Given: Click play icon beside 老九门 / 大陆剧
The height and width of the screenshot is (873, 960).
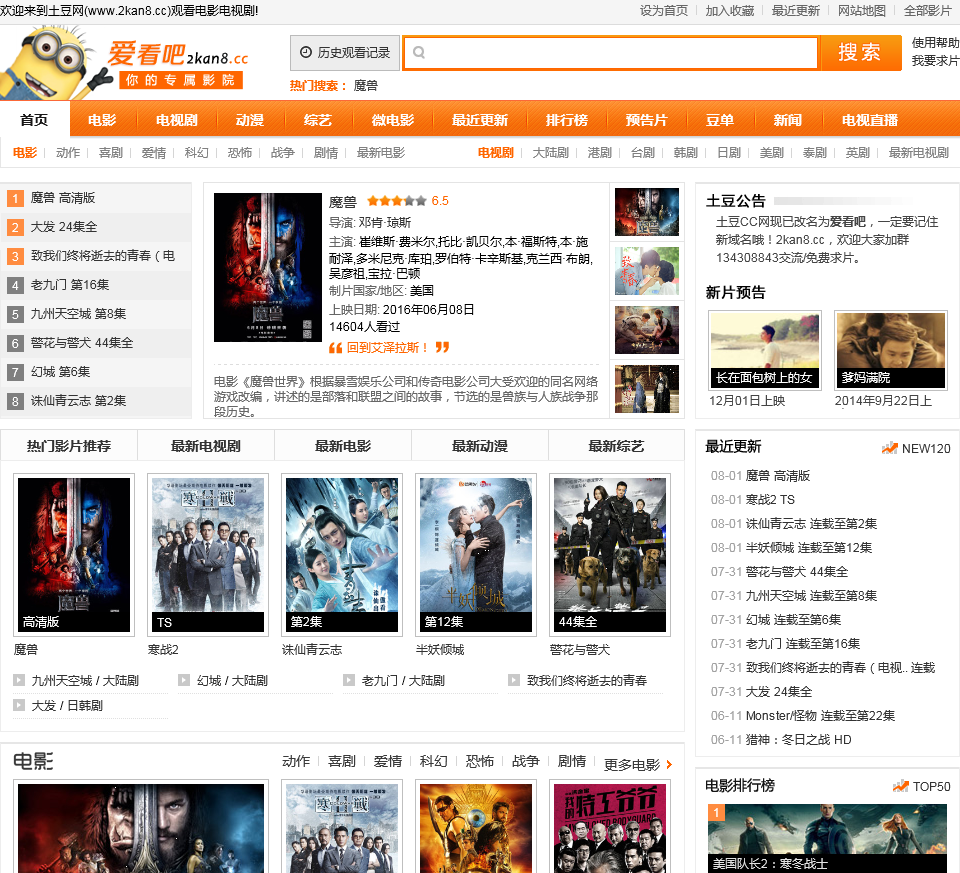Looking at the screenshot, I should pyautogui.click(x=349, y=680).
